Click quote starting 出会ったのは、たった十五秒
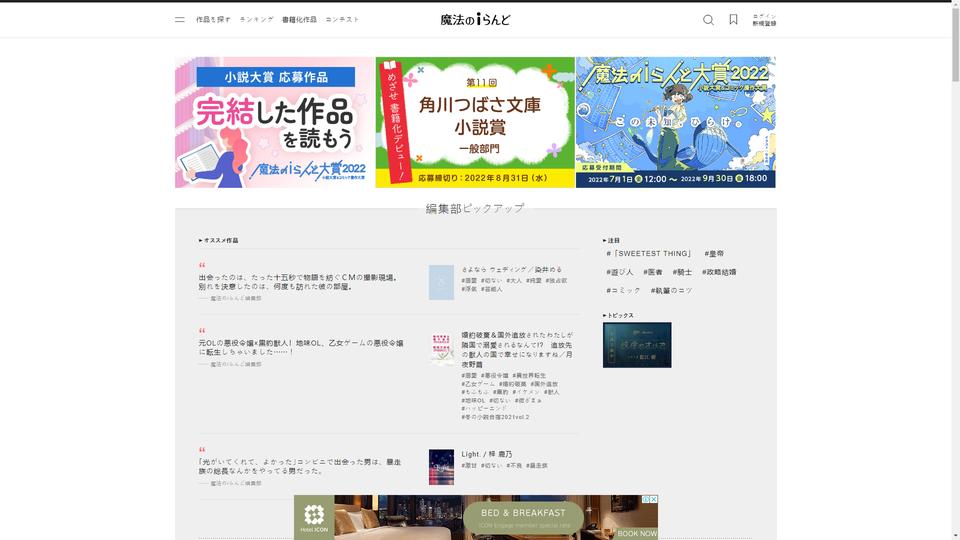960x540 pixels. (x=298, y=282)
